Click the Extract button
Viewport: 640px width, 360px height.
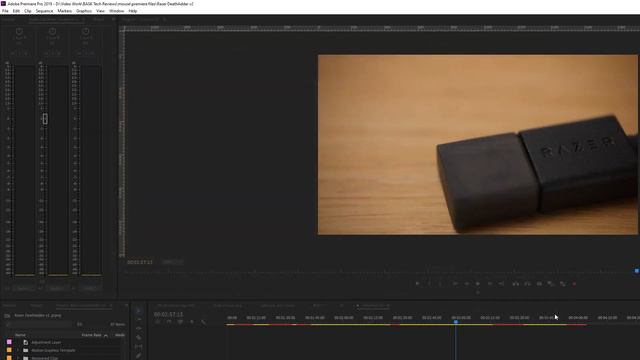click(527, 284)
